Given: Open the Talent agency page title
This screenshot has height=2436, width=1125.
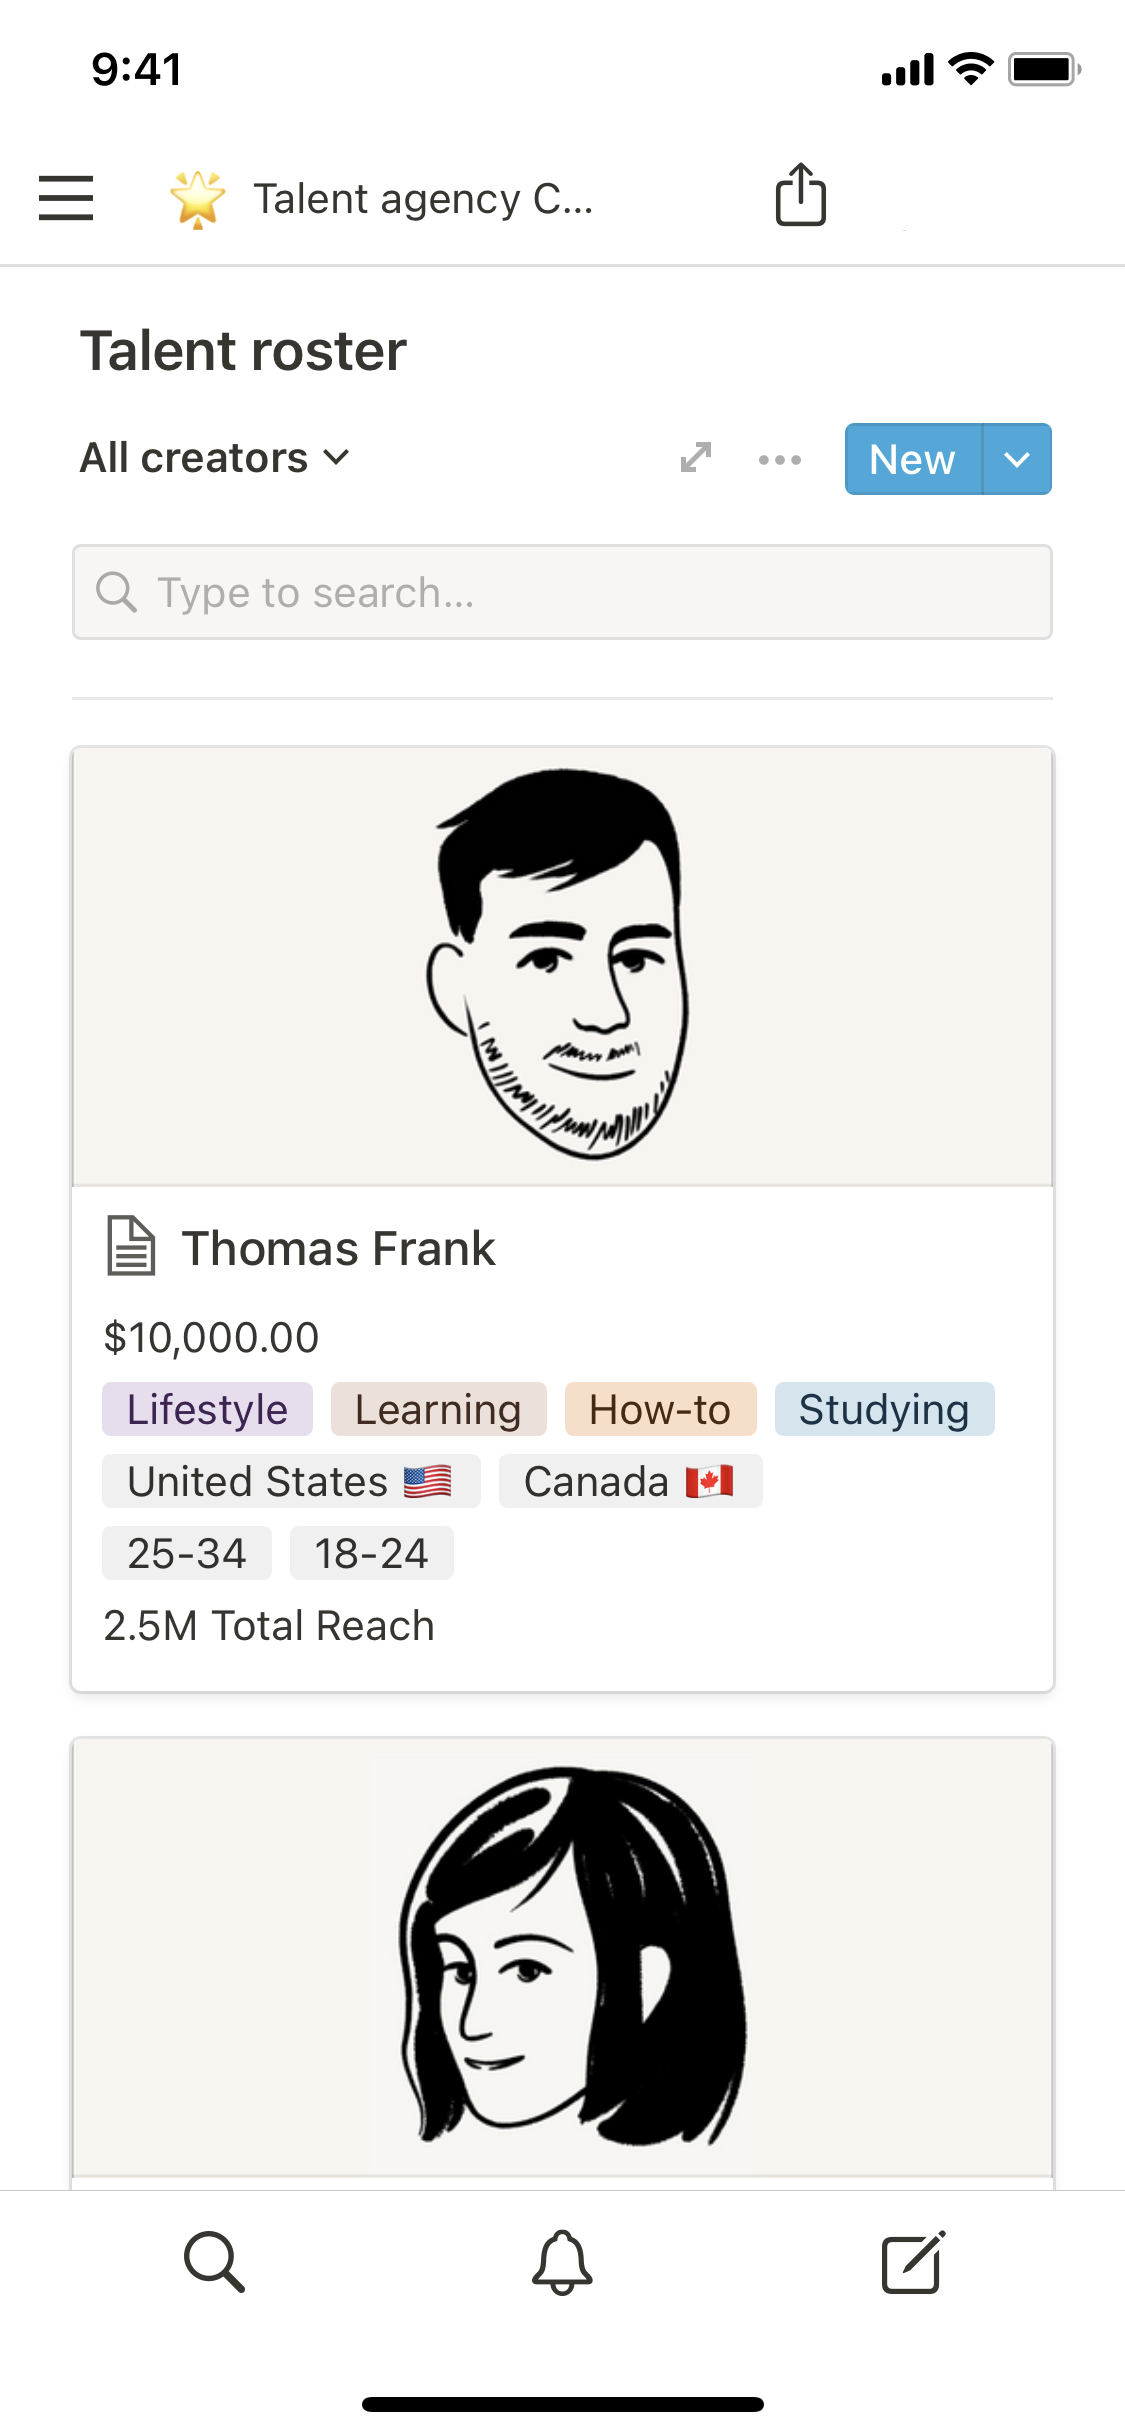Looking at the screenshot, I should pyautogui.click(x=422, y=198).
